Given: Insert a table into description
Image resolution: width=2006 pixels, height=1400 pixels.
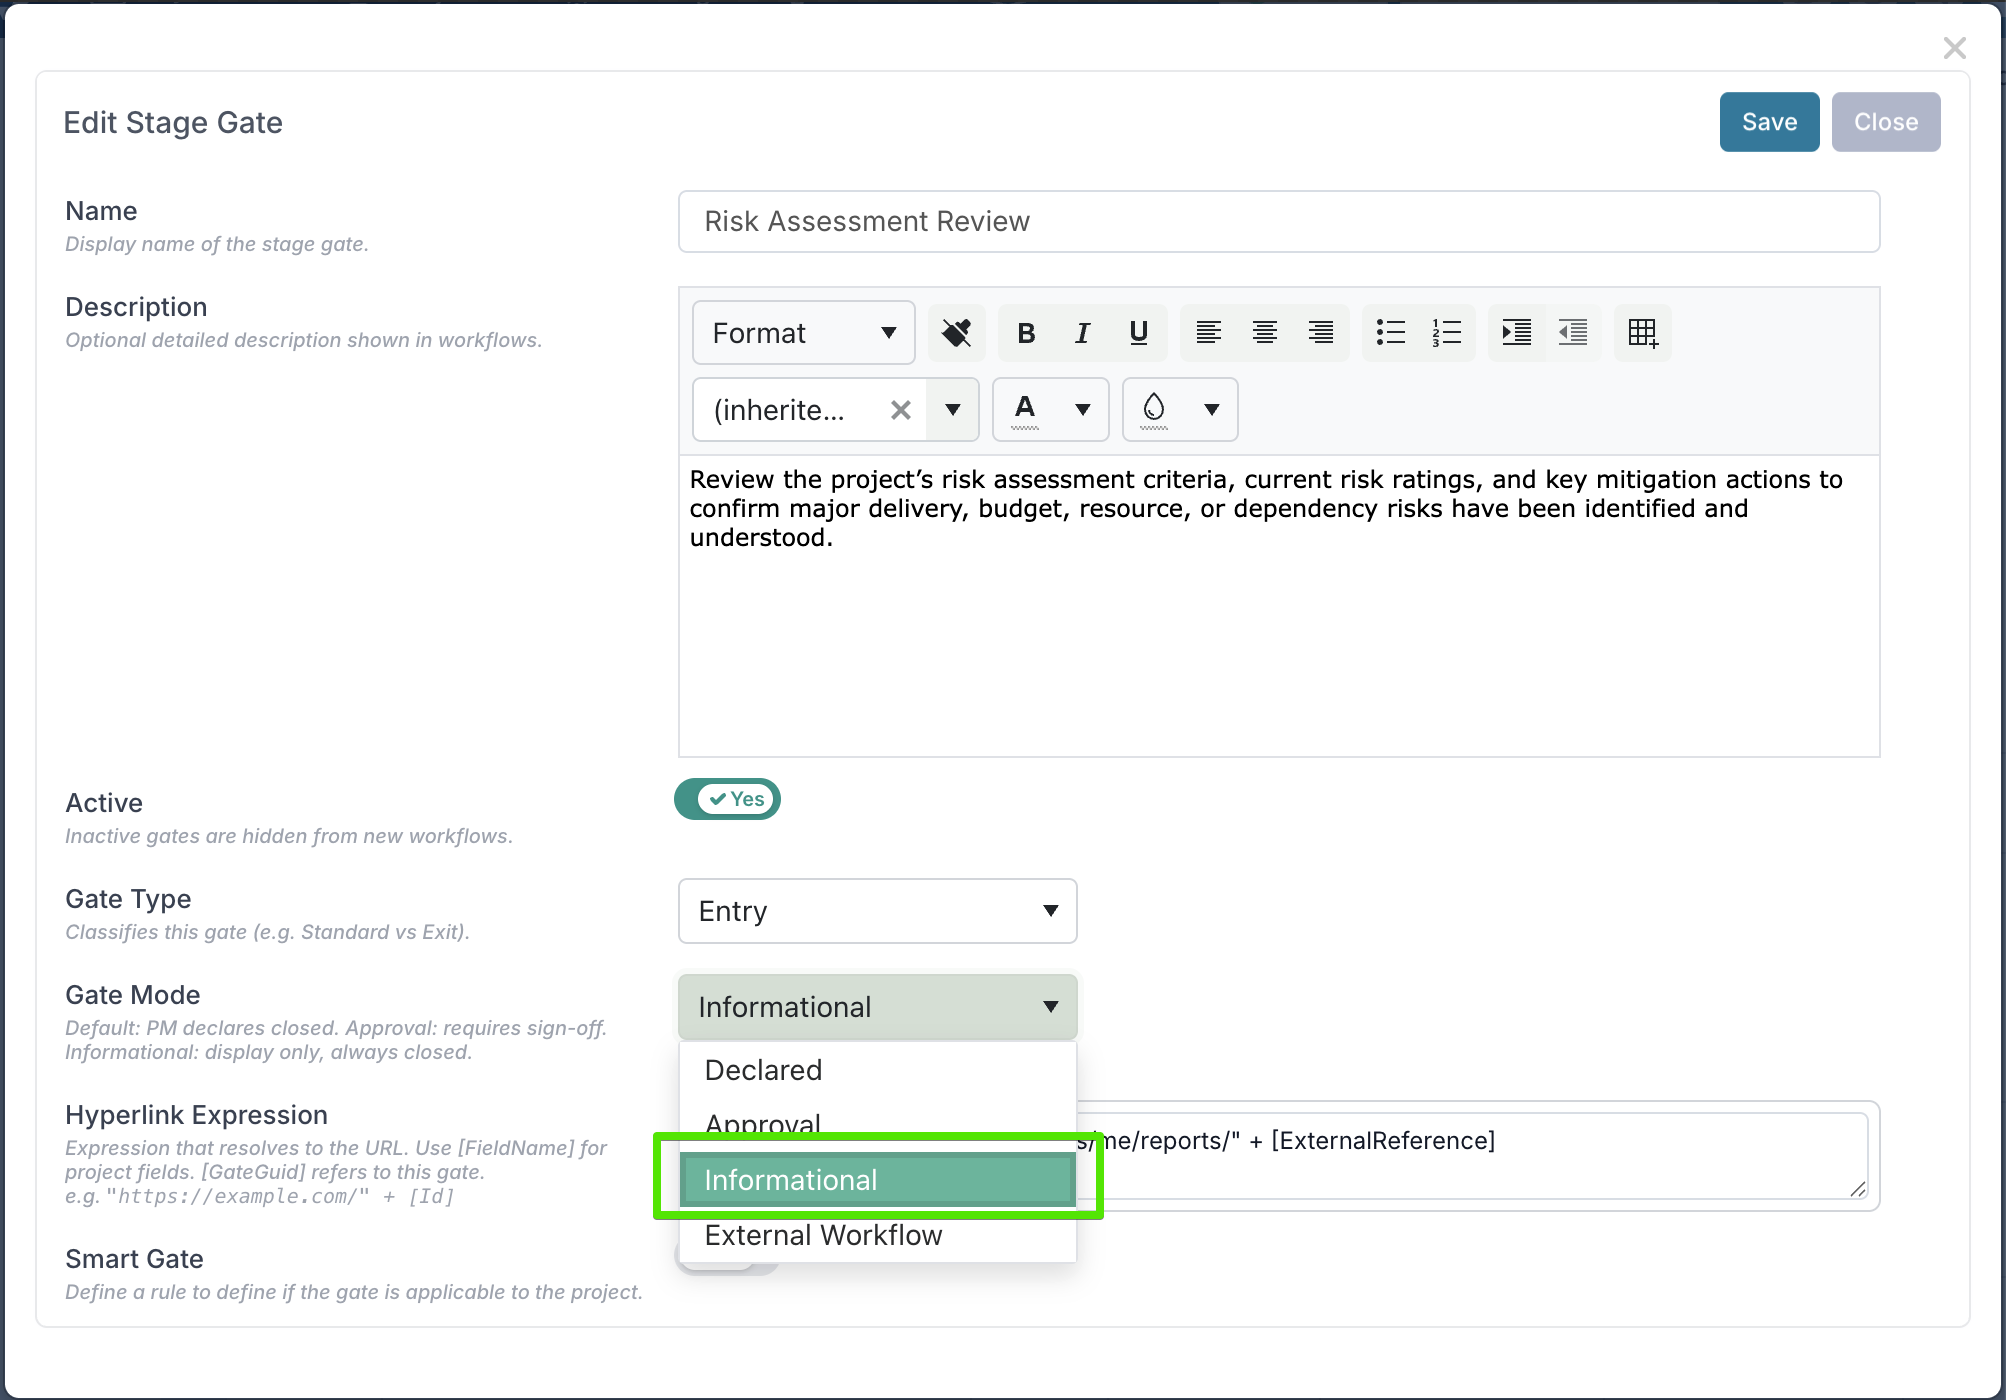Looking at the screenshot, I should (x=1643, y=333).
